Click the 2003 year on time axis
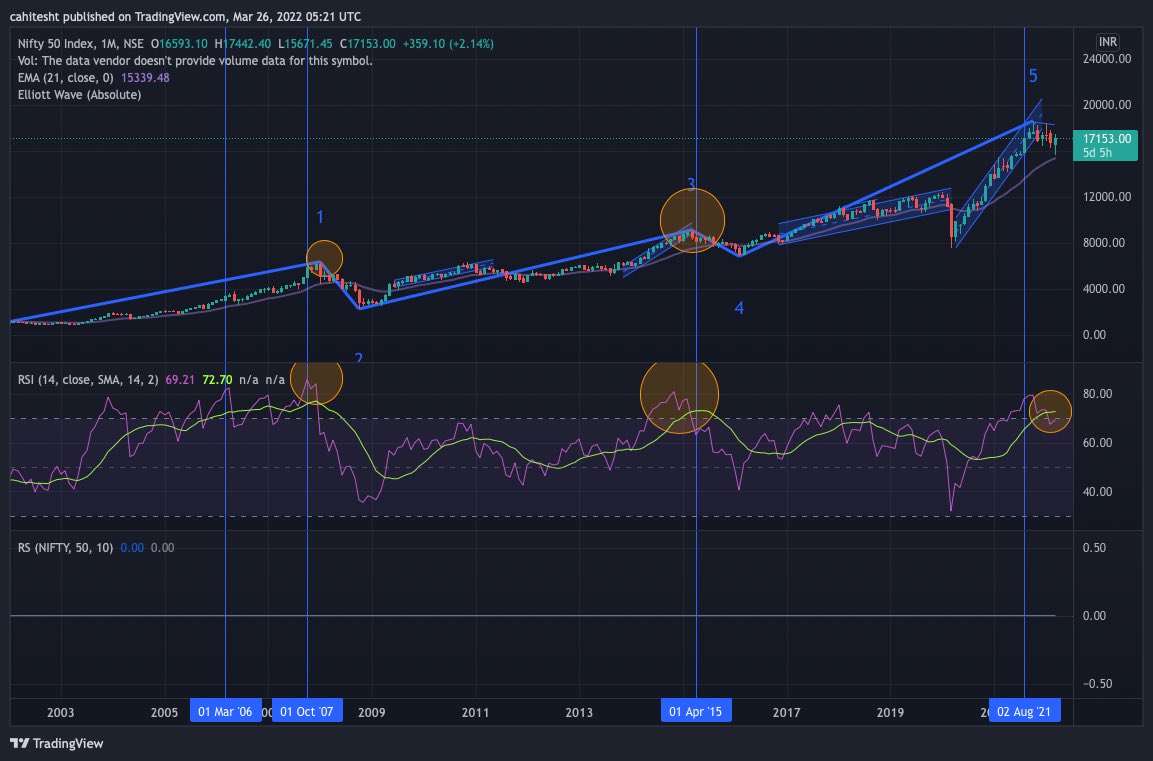Image resolution: width=1153 pixels, height=761 pixels. 60,712
